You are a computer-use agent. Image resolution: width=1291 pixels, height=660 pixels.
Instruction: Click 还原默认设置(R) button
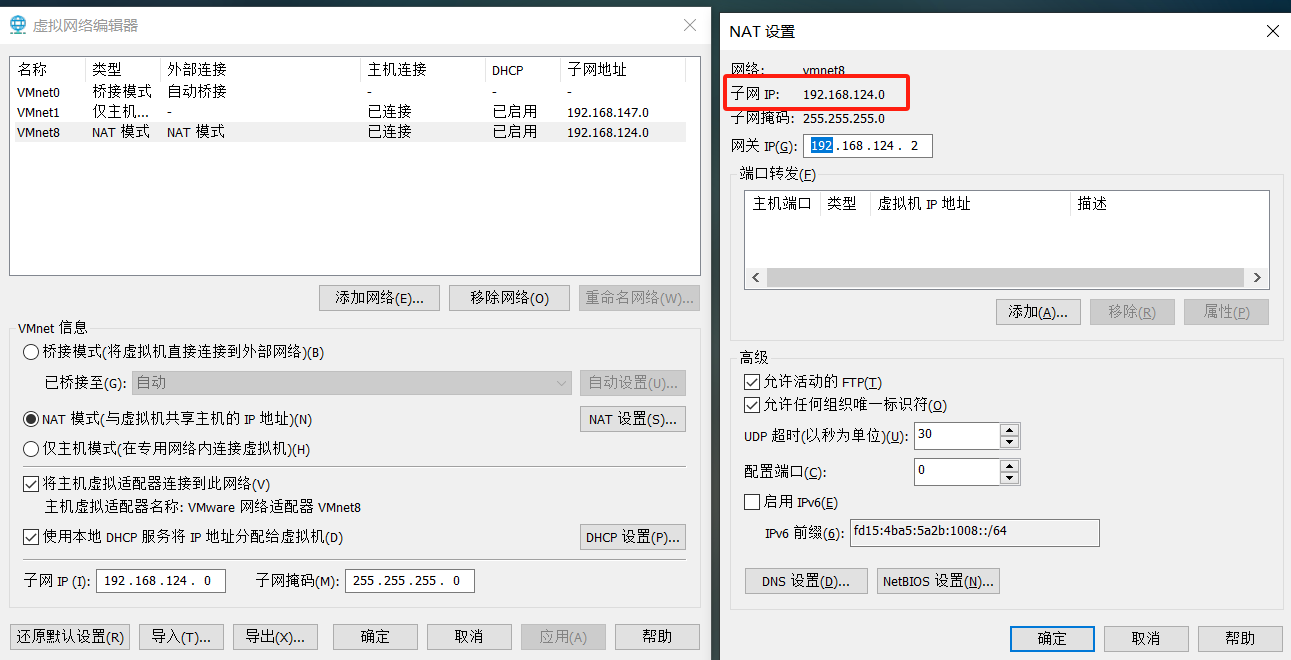pos(70,637)
